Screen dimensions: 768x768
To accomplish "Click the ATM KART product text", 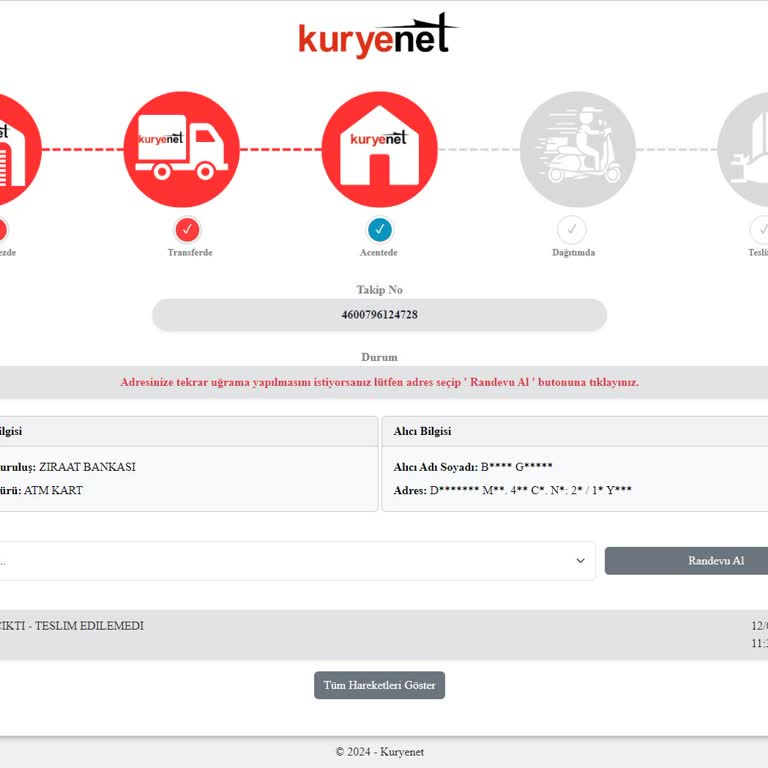I will tap(53, 490).
